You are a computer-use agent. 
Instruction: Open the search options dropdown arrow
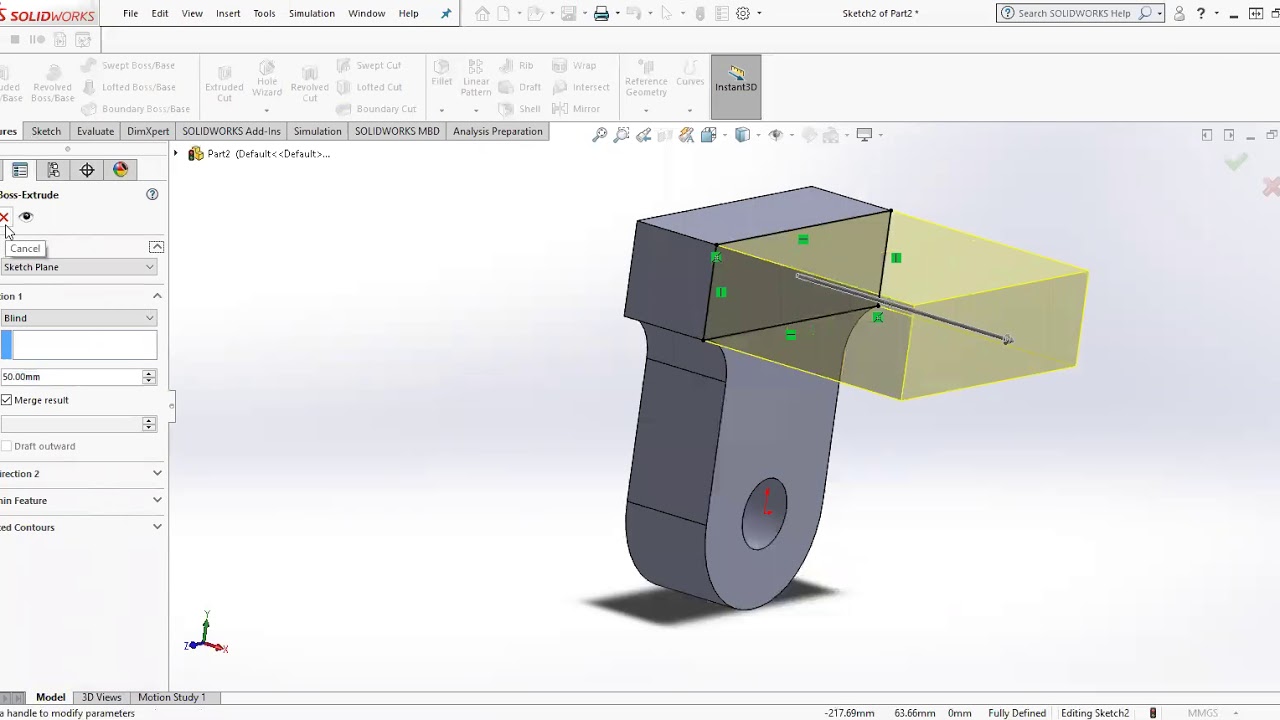(1160, 13)
